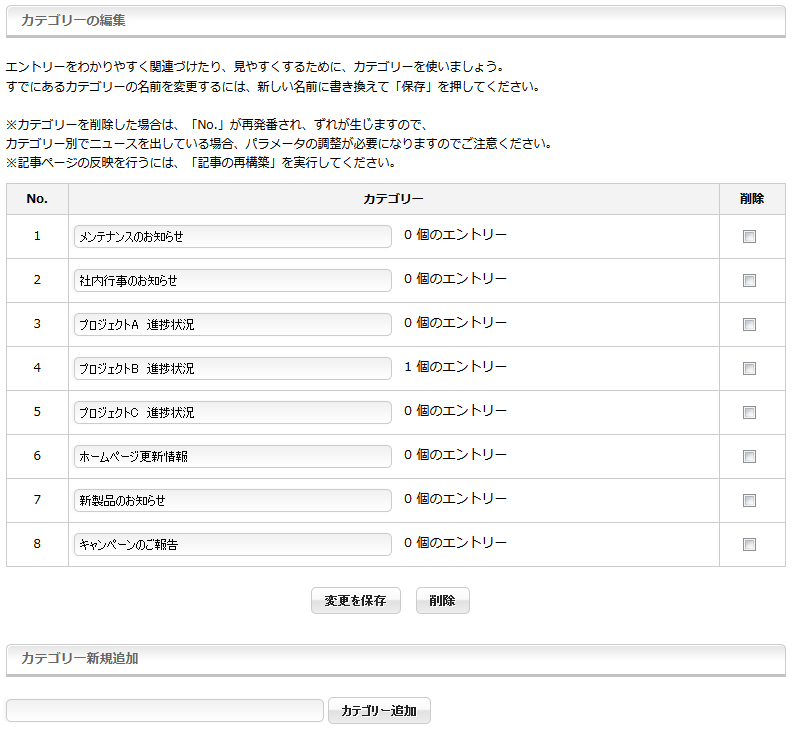Viewport: 794px width, 737px height.
Task: Click the 社内行事のお知らせ name field
Action: click(x=233, y=281)
